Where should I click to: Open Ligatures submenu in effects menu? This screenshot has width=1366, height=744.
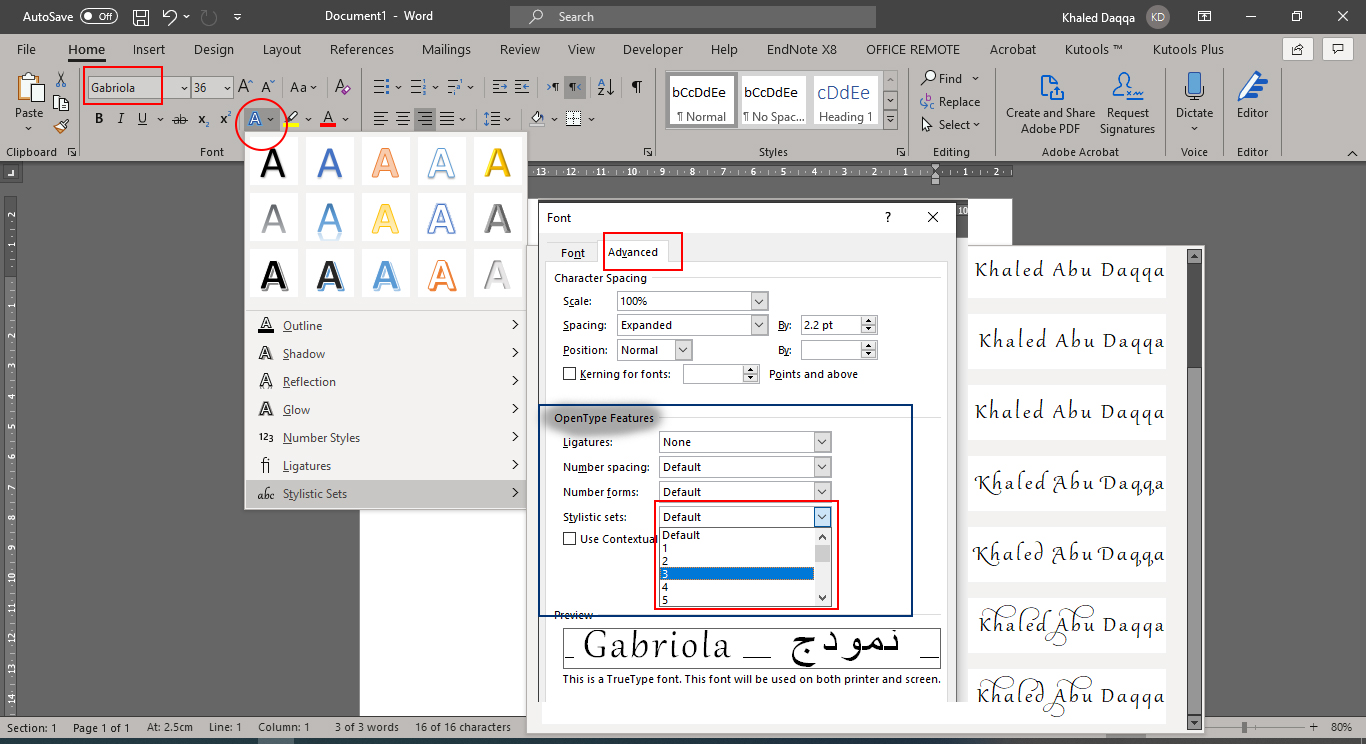385,466
